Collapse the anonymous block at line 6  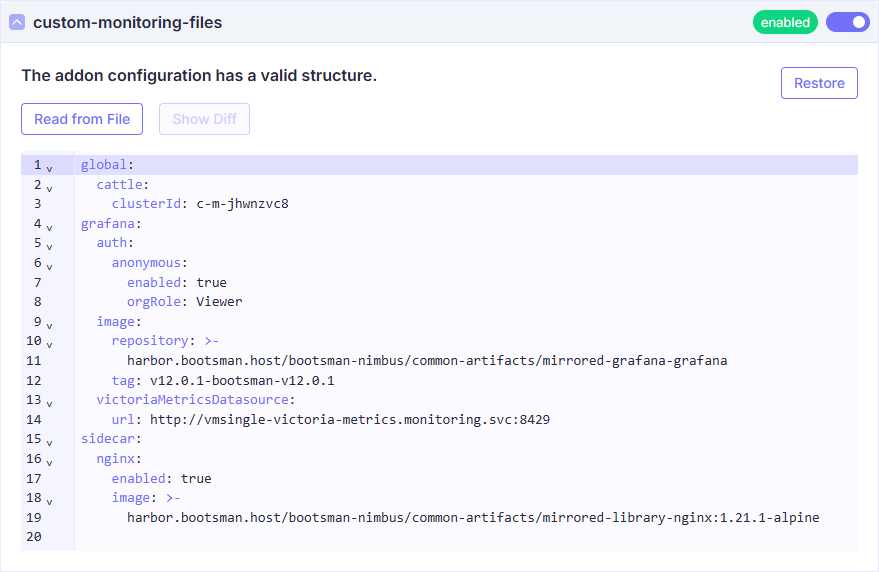click(49, 265)
